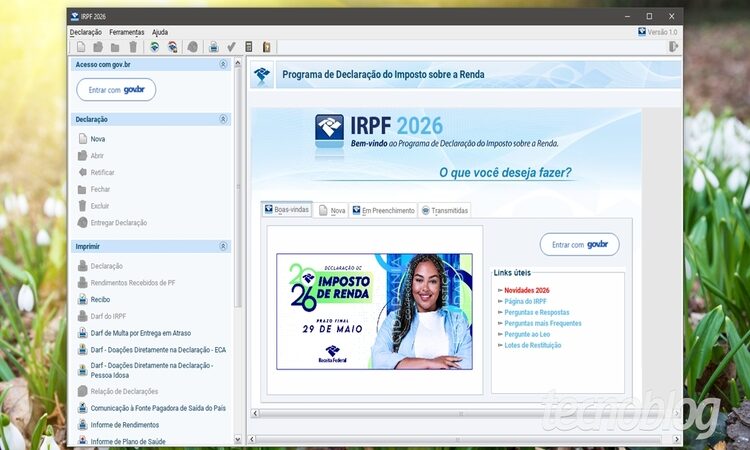
Task: Click the printer icon in the toolbar
Action: click(213, 46)
